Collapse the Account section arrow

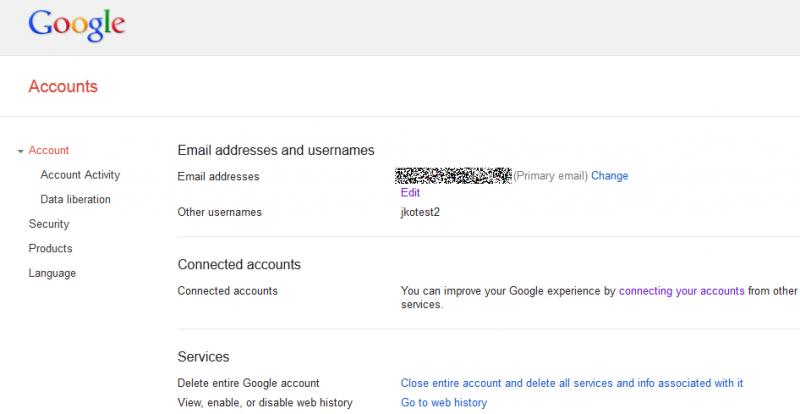click(20, 151)
